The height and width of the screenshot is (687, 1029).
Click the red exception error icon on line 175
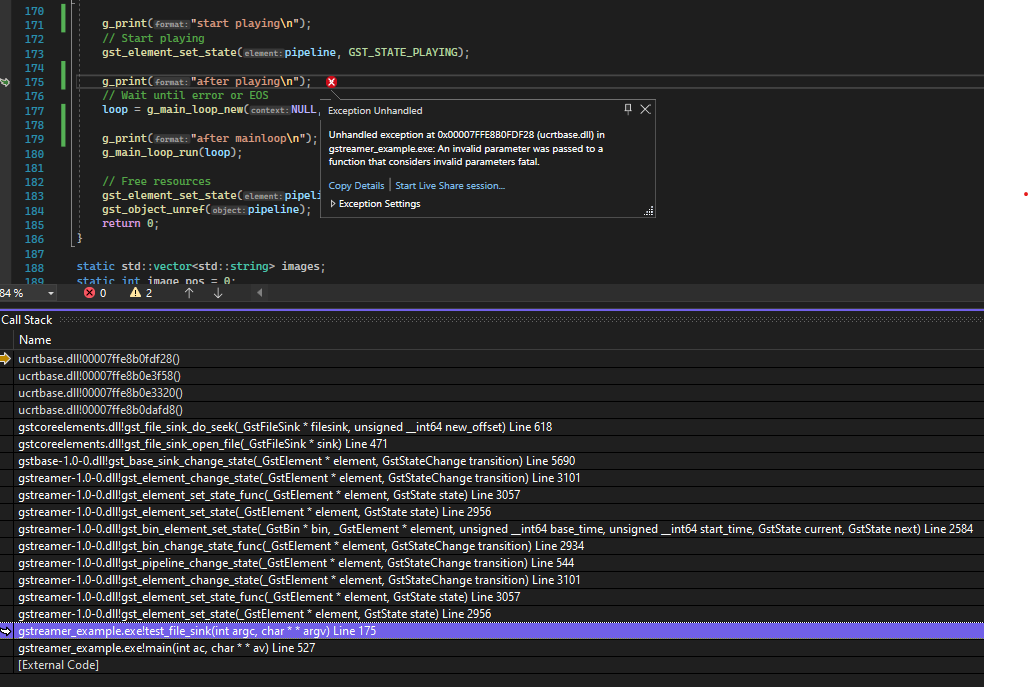click(331, 82)
